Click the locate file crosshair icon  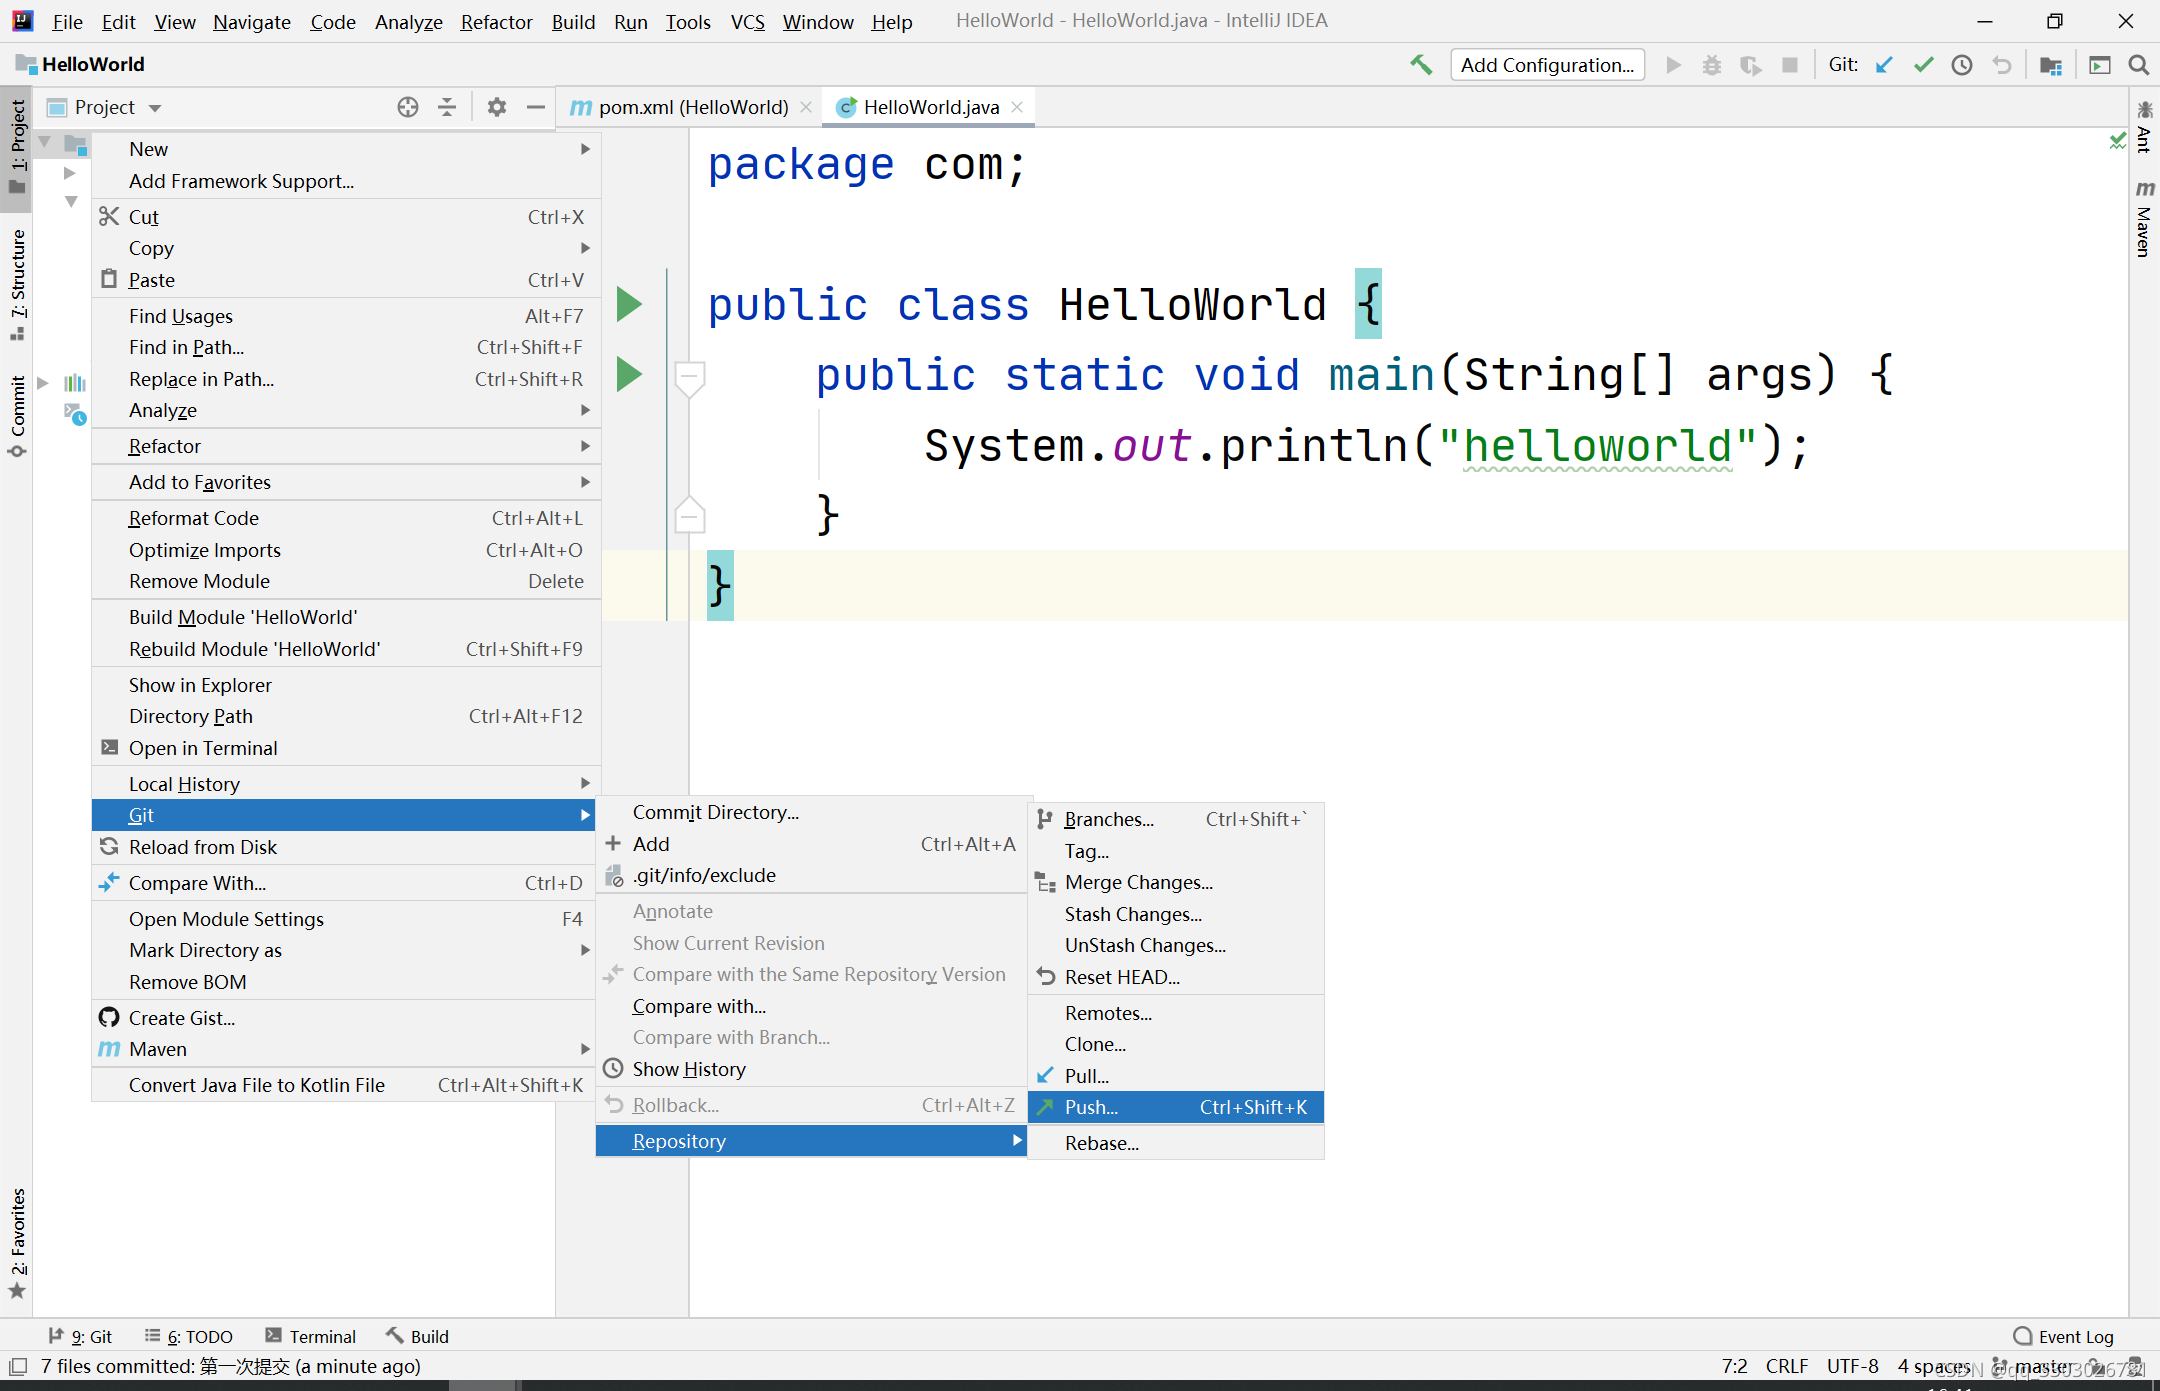(x=407, y=107)
